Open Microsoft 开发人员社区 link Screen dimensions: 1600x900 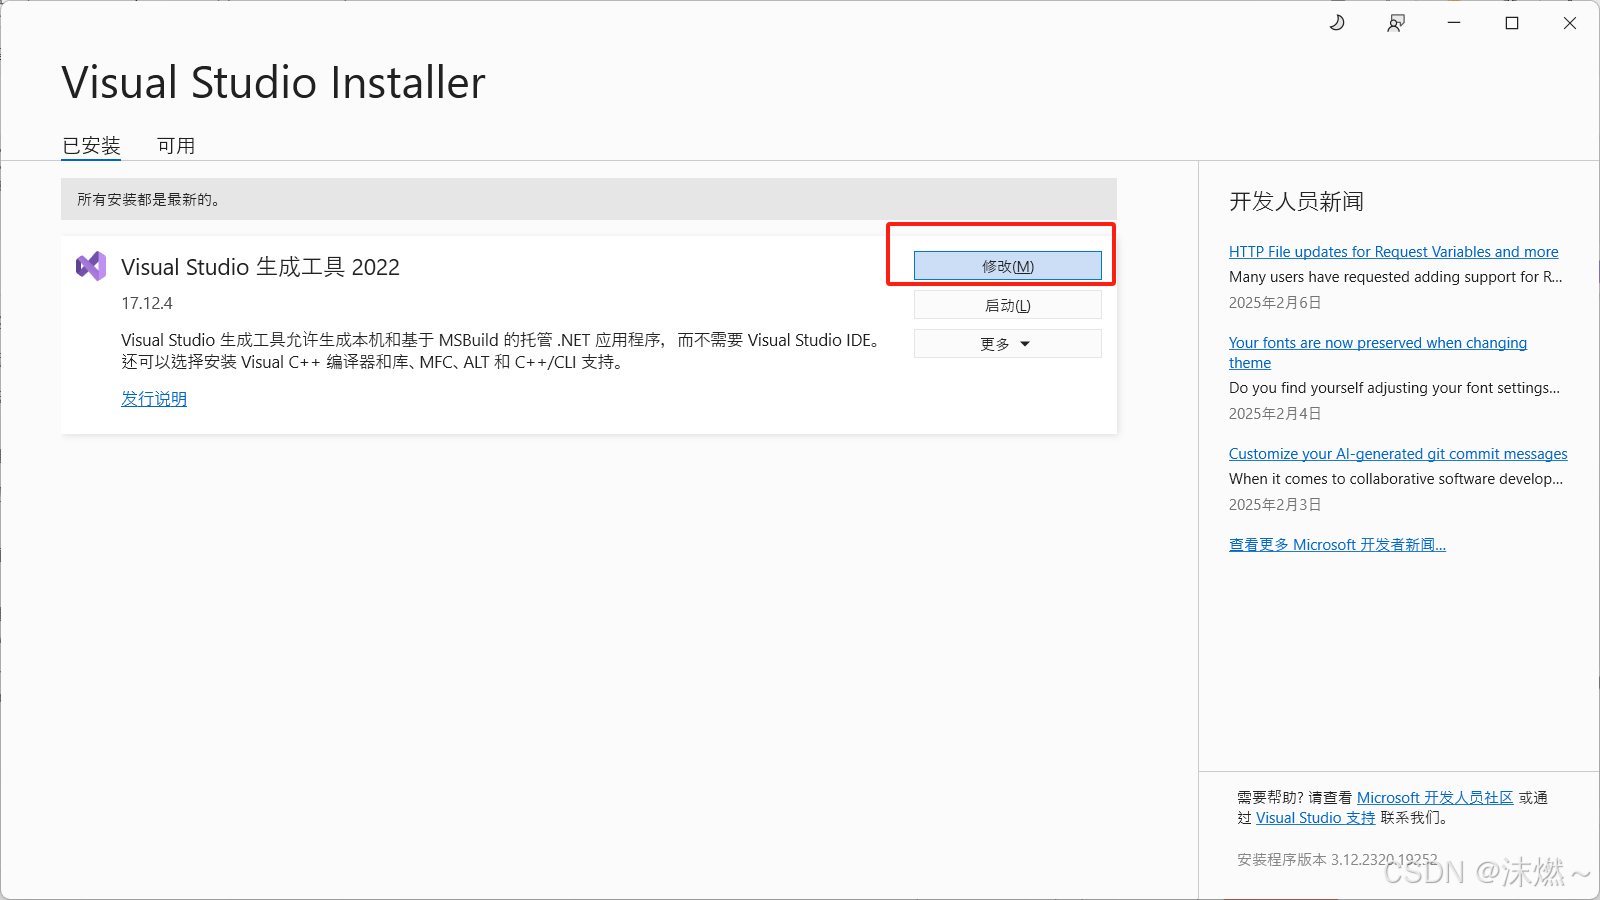pos(1435,798)
